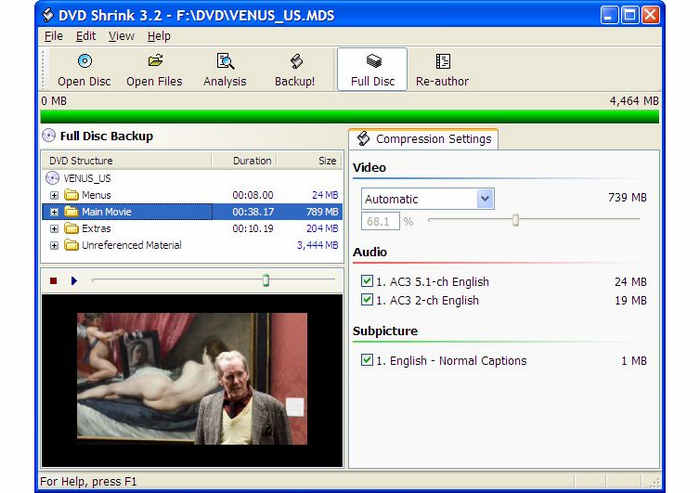Click the Backup! toolbar icon

[296, 61]
